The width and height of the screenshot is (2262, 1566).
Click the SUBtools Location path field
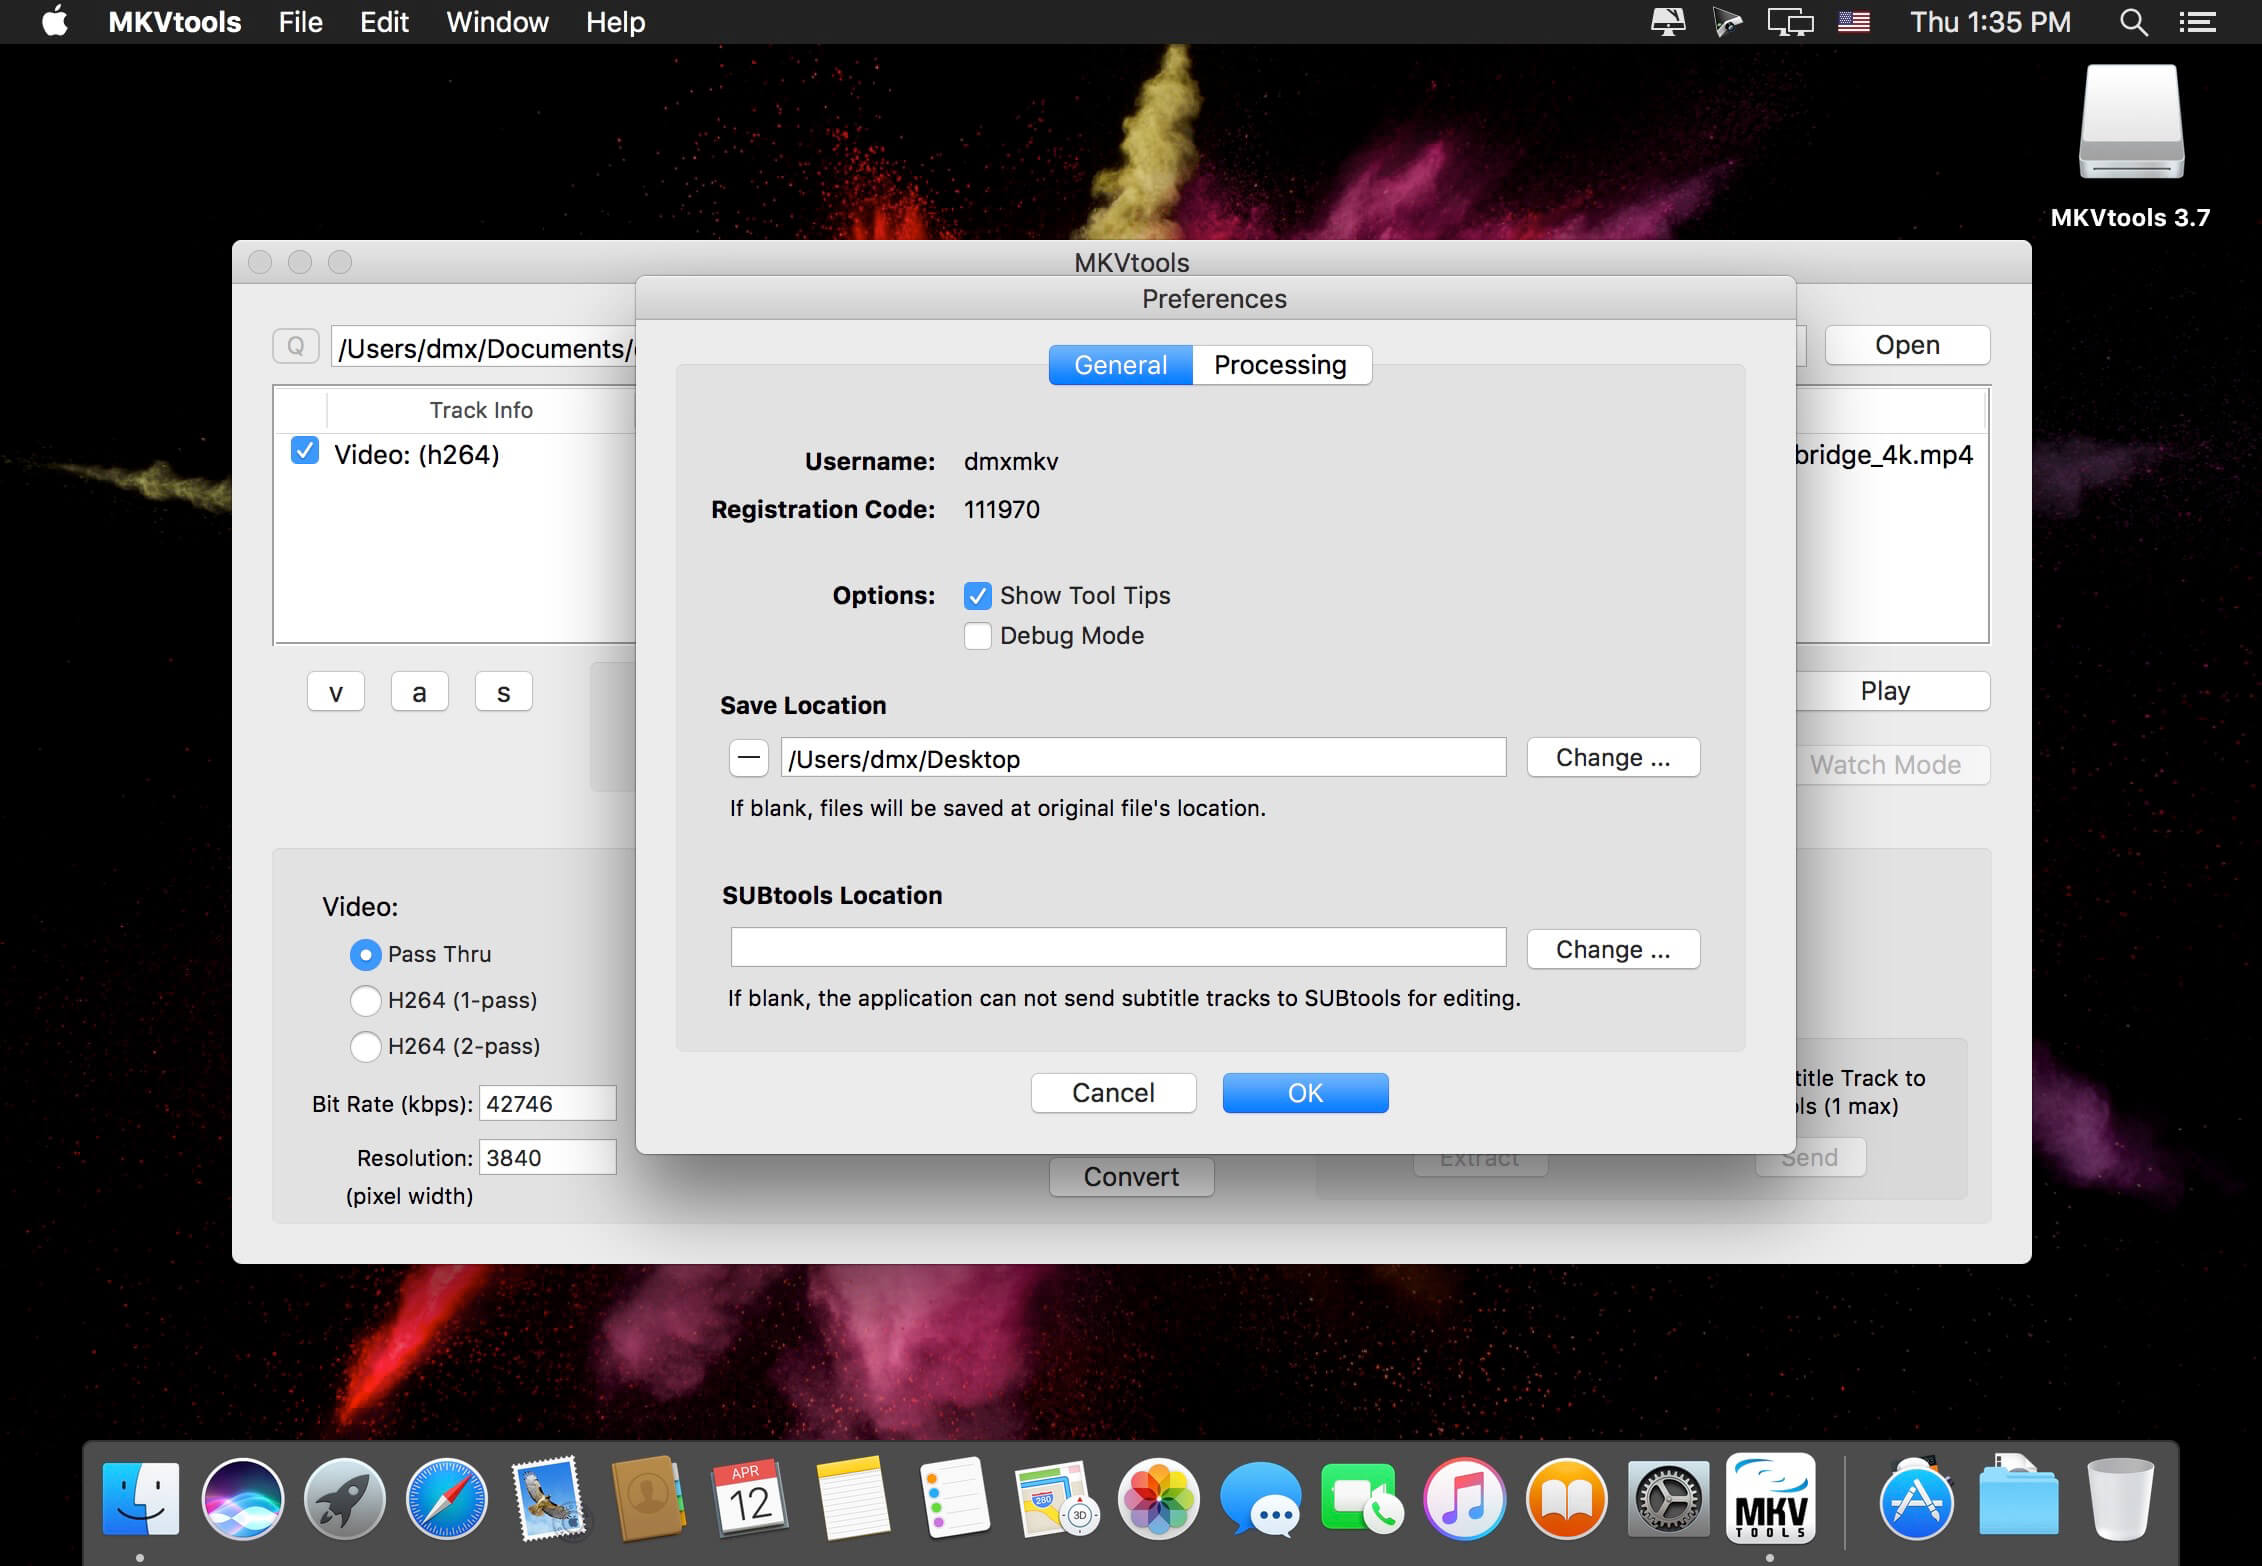[x=1117, y=947]
